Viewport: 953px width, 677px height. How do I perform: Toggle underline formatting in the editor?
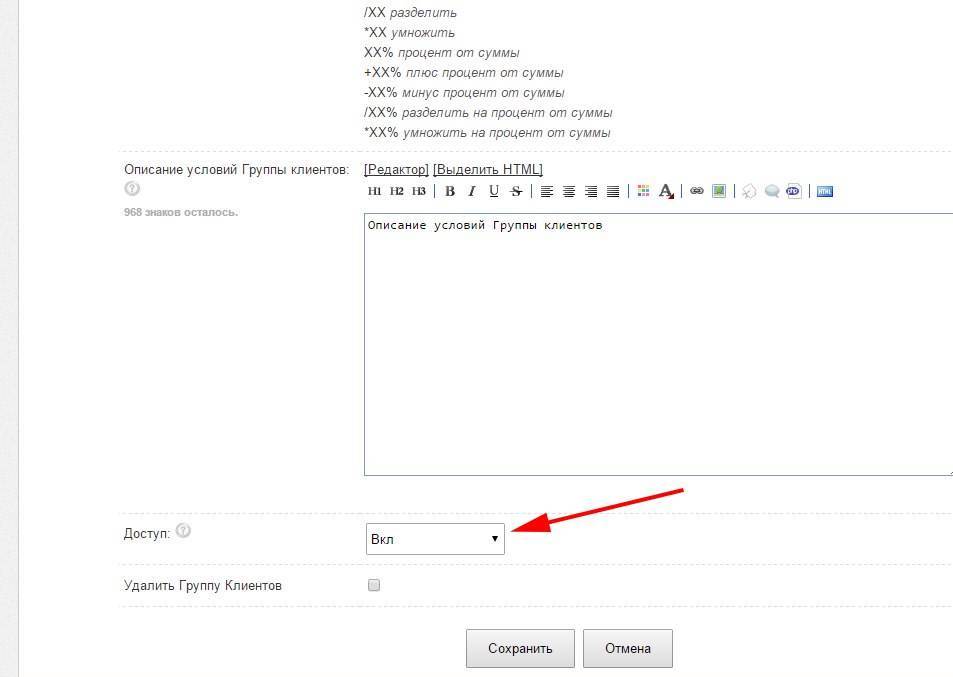[x=494, y=191]
